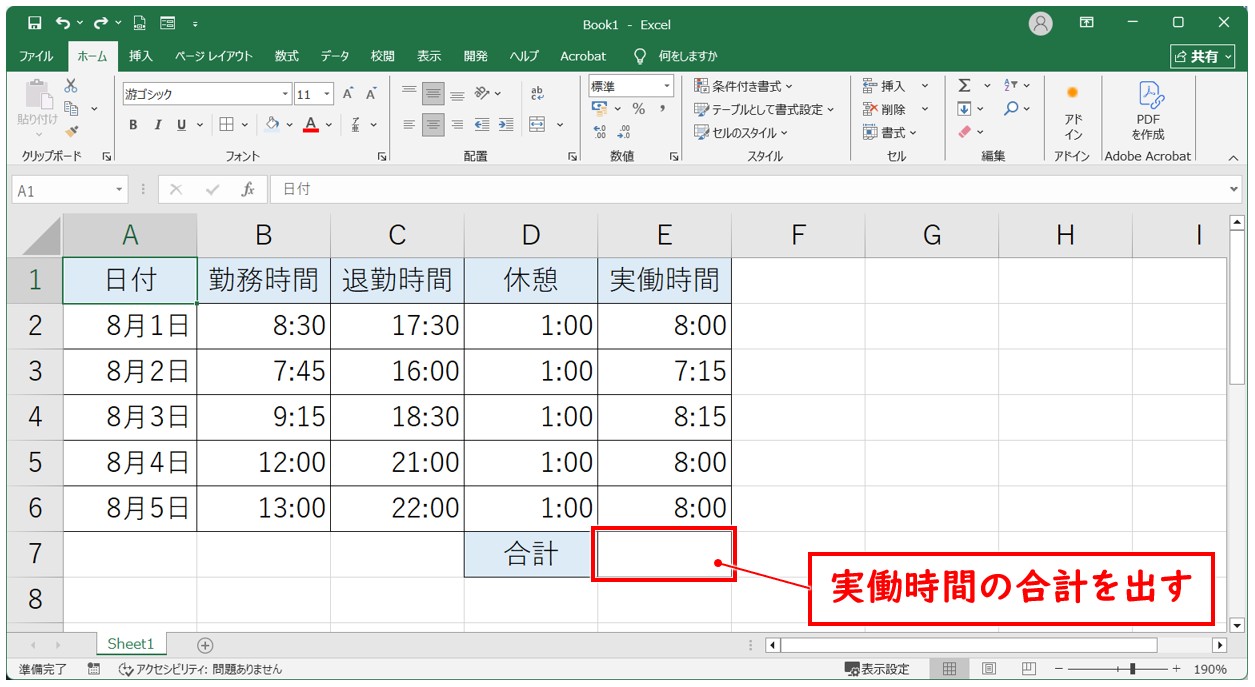Click the Cut scissors icon
The image size is (1255, 687).
[71, 87]
